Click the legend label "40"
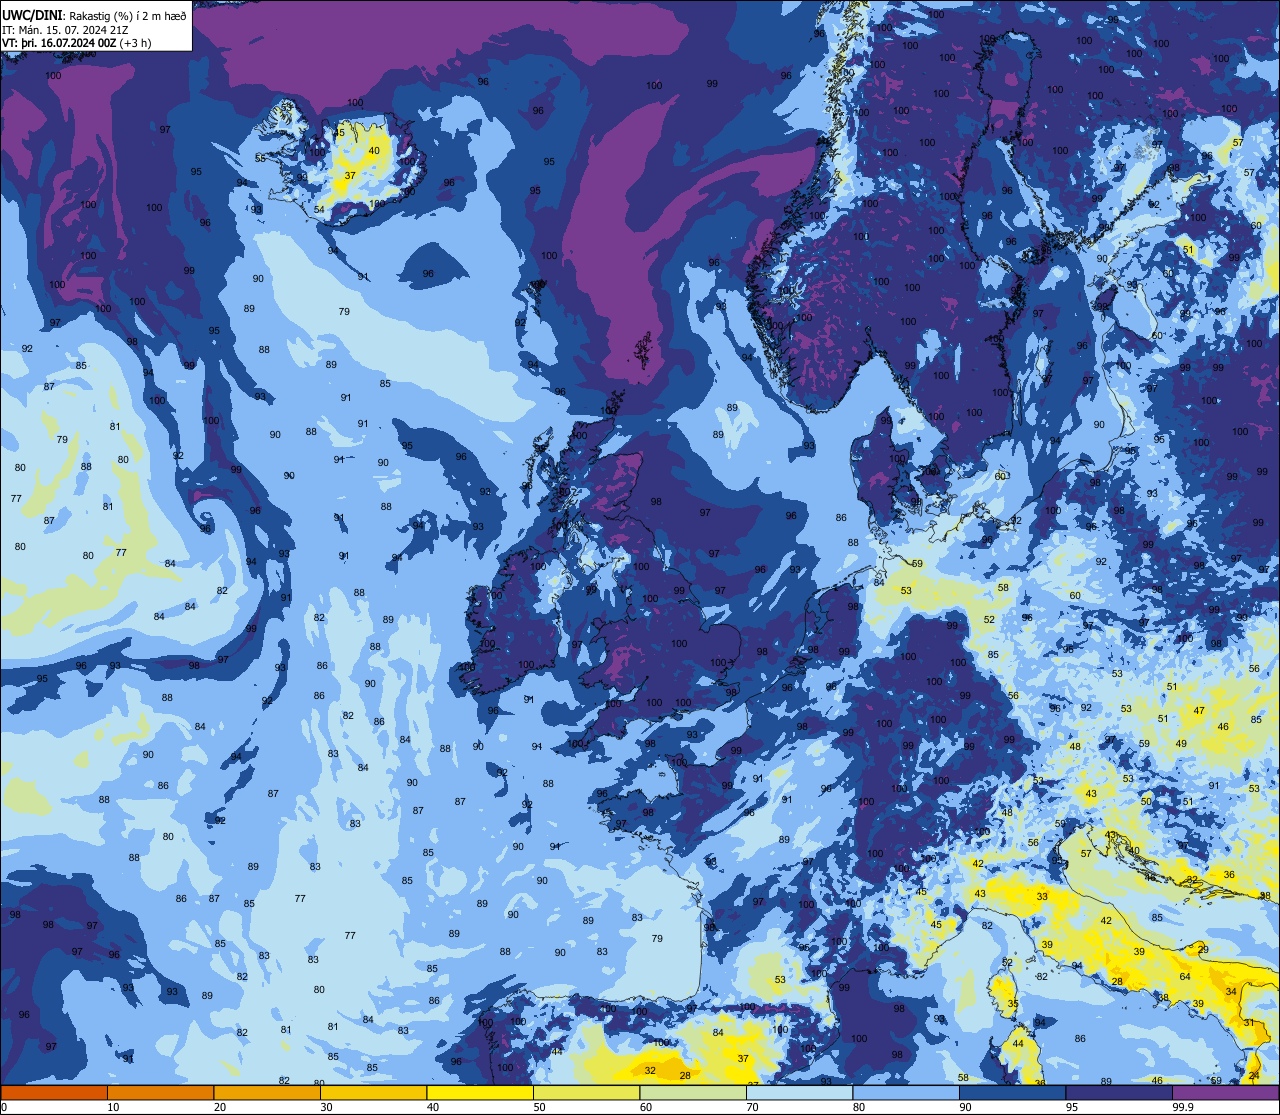The height and width of the screenshot is (1115, 1280). pos(433,1107)
